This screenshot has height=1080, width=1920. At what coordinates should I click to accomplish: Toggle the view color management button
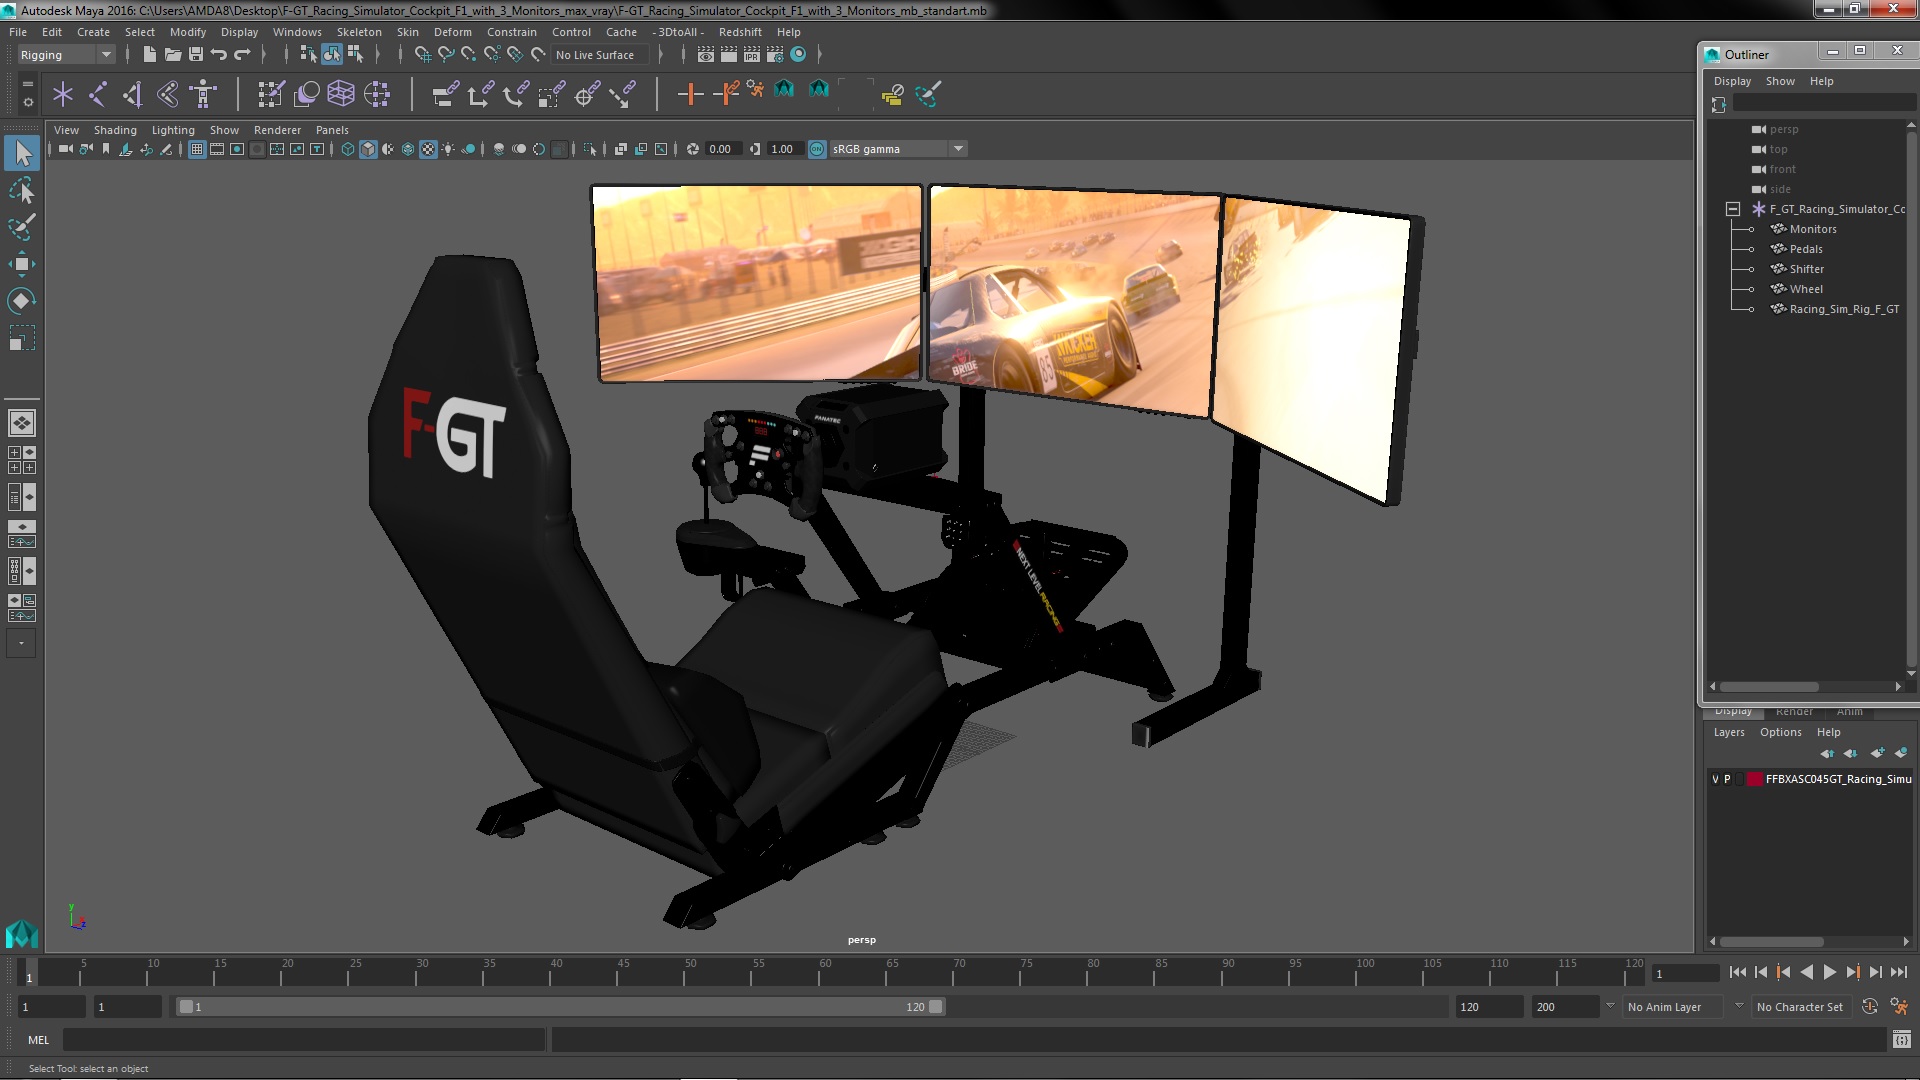[x=817, y=149]
